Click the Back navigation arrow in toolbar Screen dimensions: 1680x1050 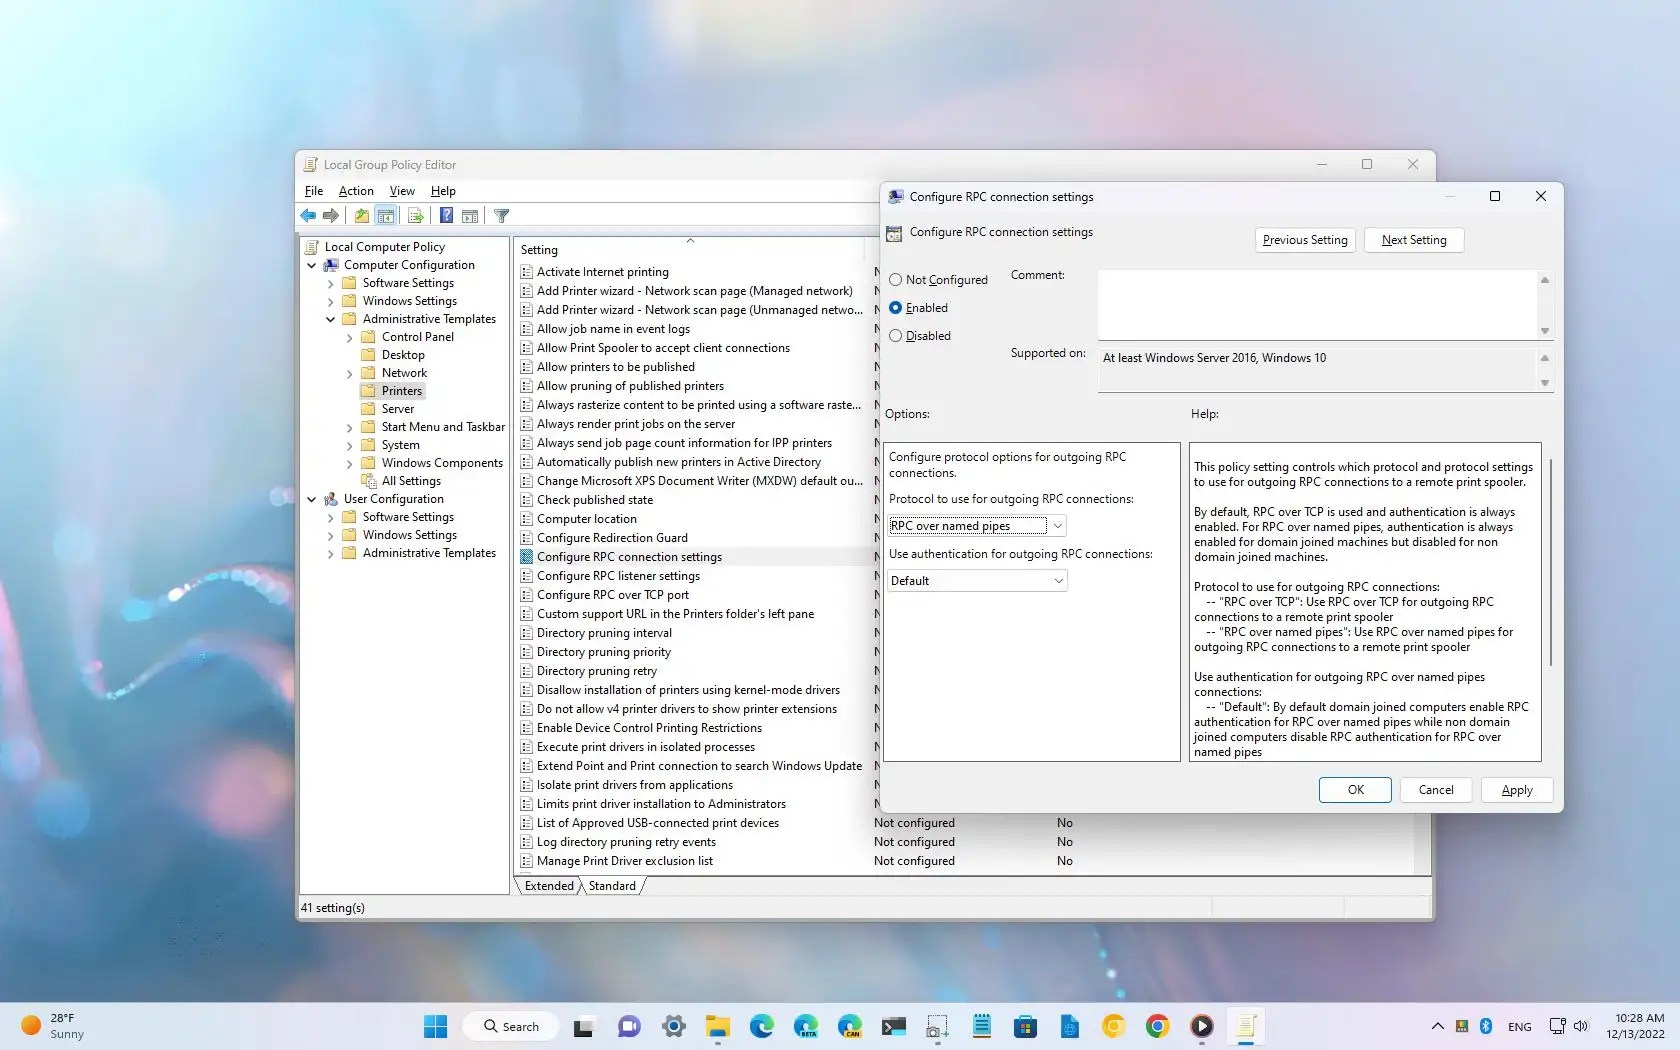(307, 216)
